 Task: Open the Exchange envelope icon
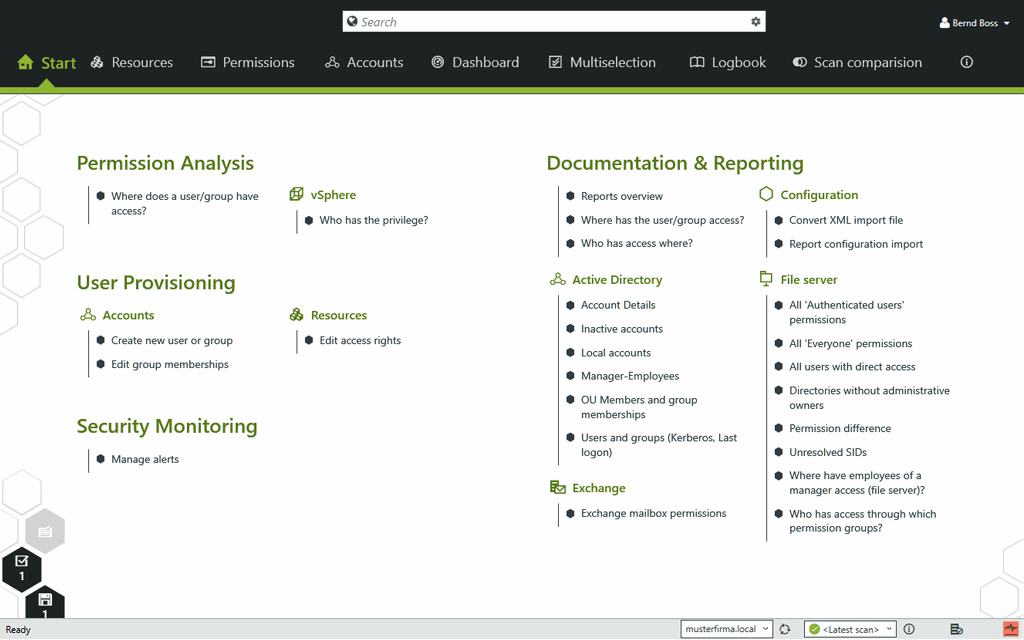559,488
